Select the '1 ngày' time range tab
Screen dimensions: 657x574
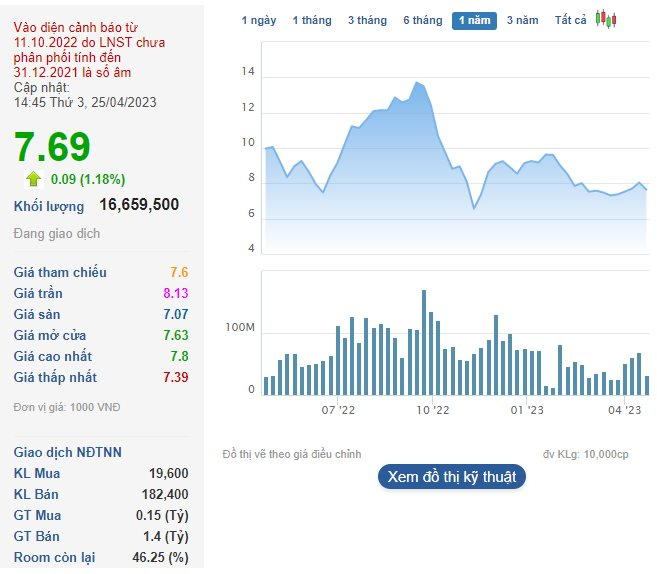click(259, 21)
